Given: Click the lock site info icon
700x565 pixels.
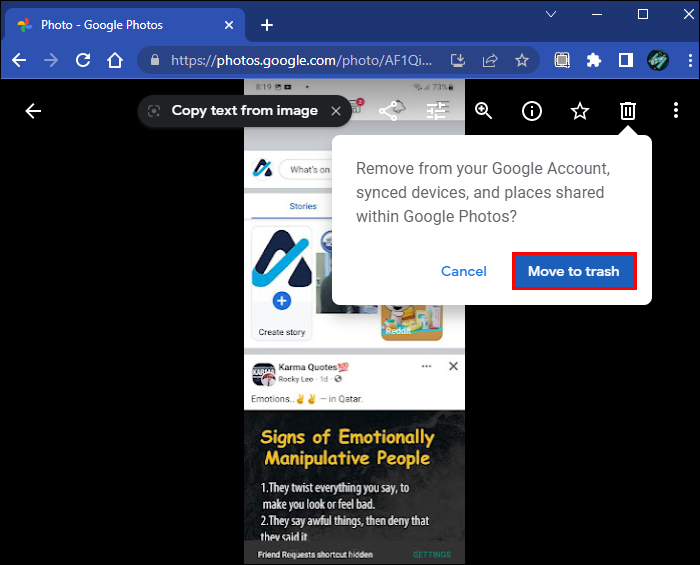Looking at the screenshot, I should click(x=154, y=60).
